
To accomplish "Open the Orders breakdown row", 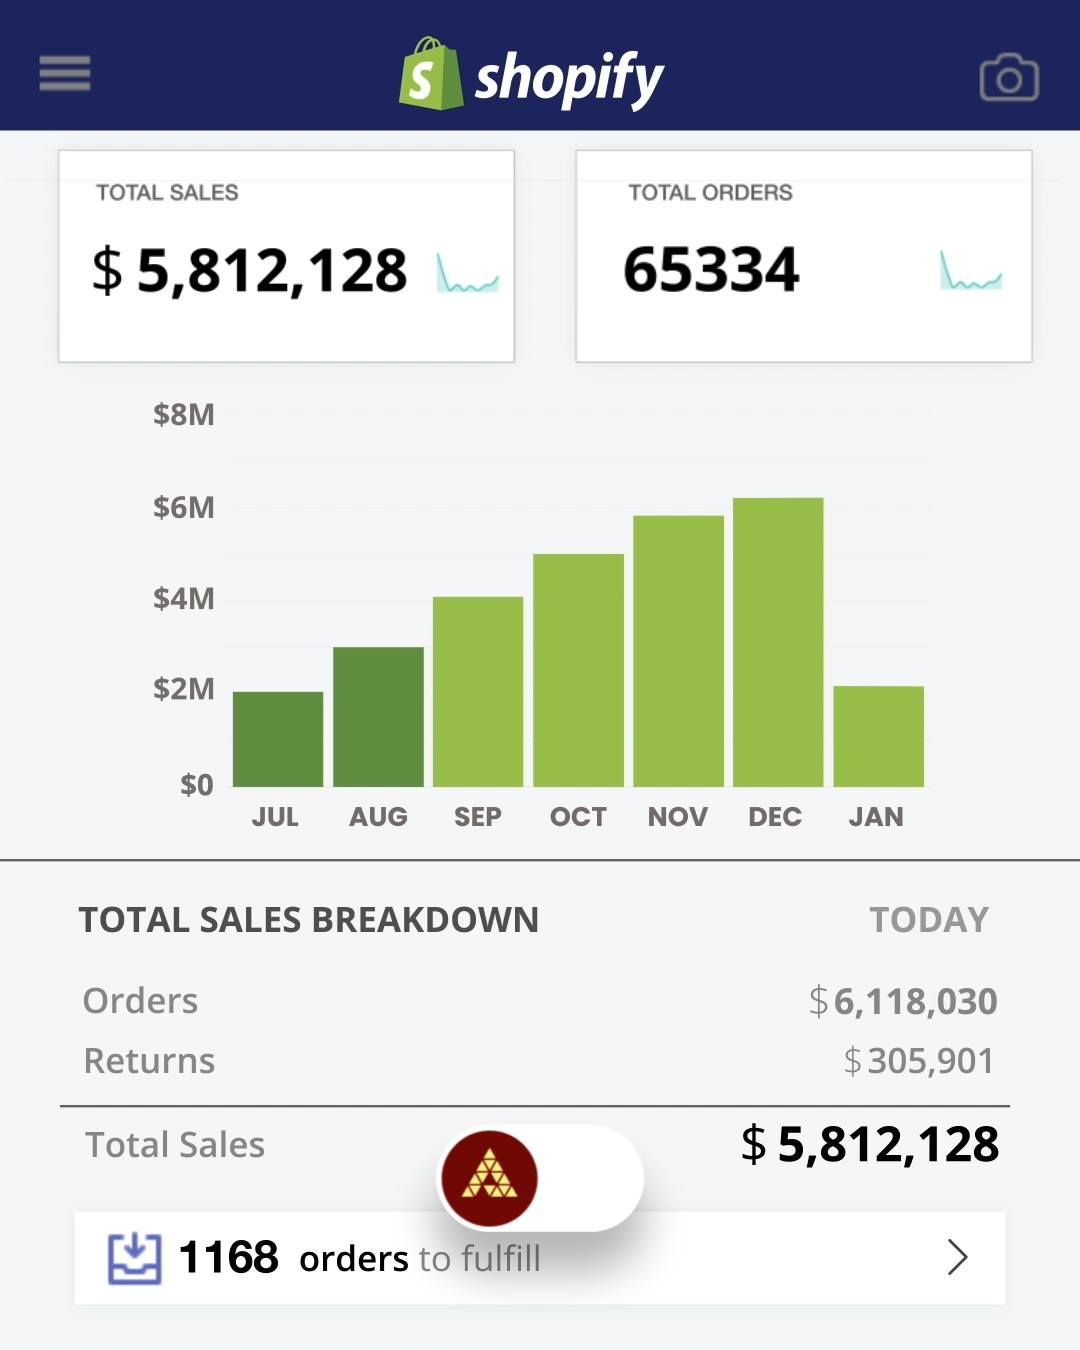I will coord(540,1001).
